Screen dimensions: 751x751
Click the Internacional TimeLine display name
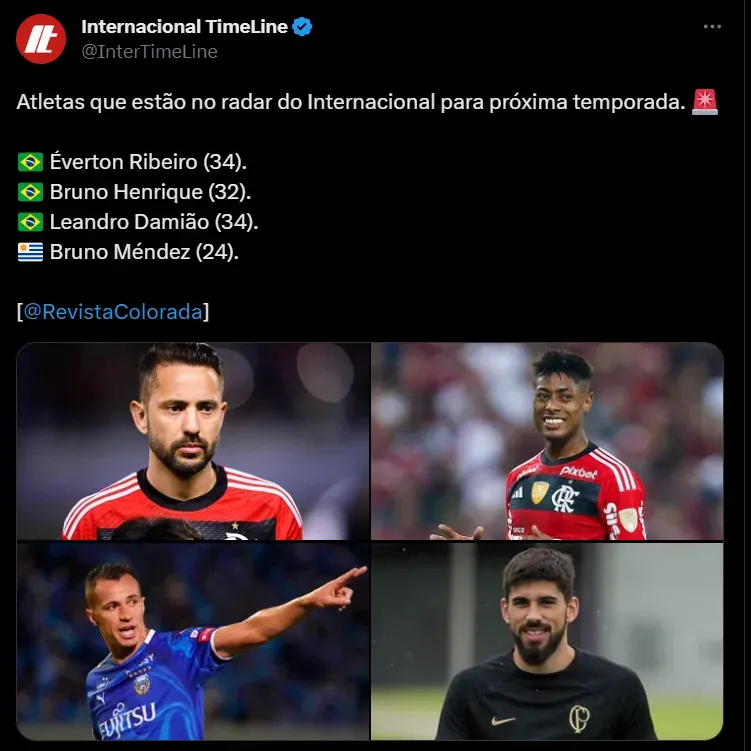pos(184,27)
